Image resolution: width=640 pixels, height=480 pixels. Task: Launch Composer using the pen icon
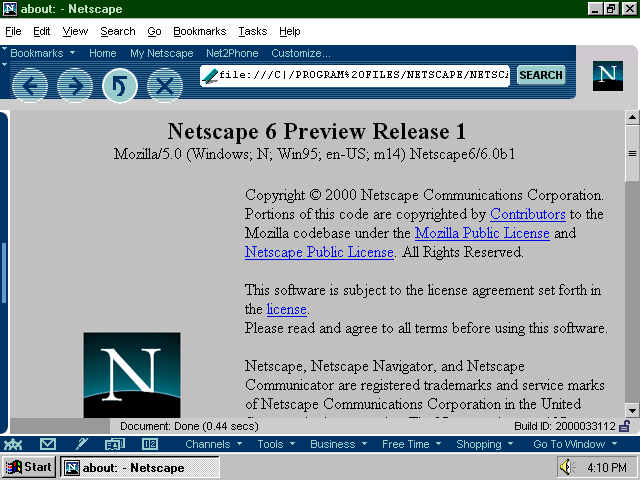82,444
